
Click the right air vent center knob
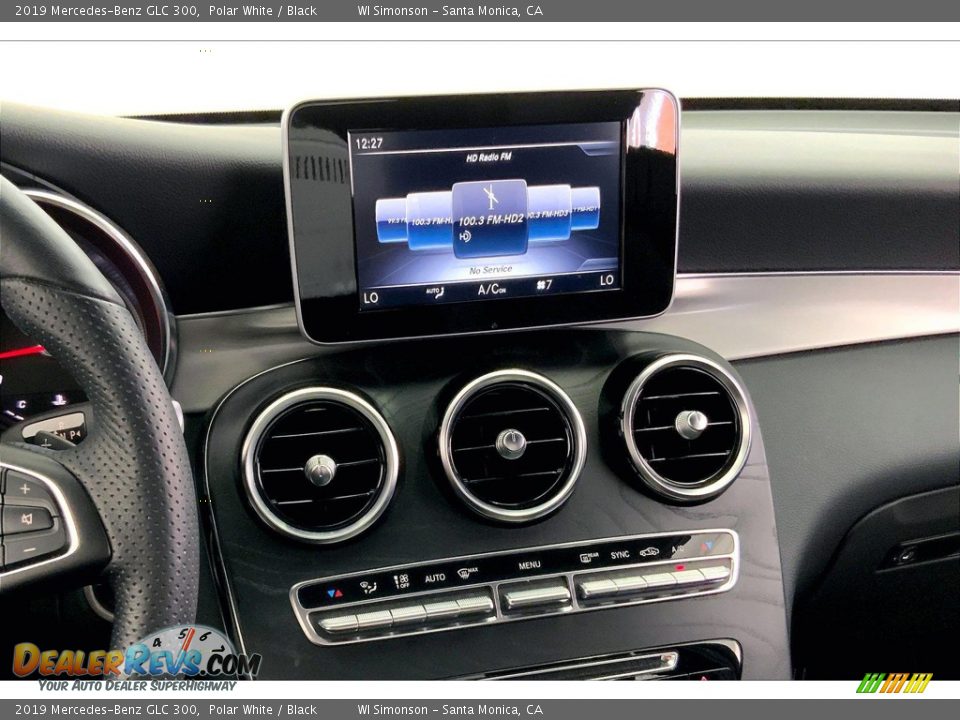[x=691, y=424]
